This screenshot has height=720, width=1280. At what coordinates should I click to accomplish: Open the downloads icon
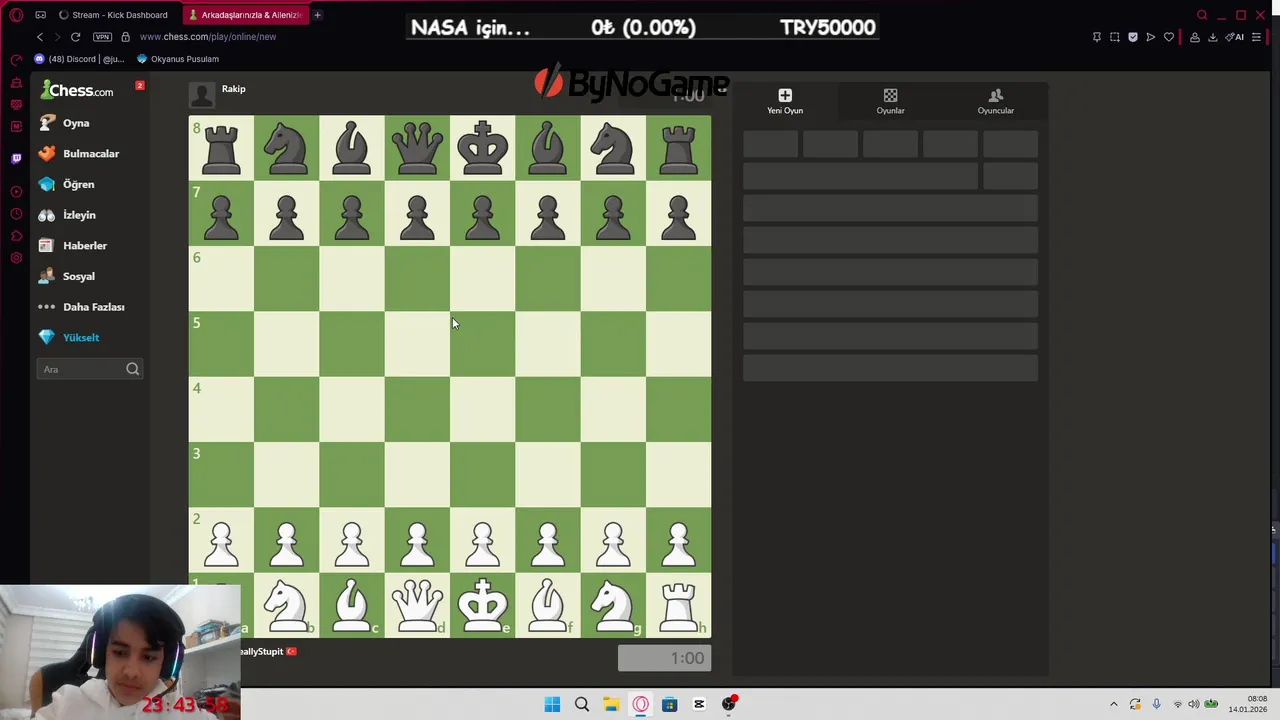pyautogui.click(x=1213, y=37)
